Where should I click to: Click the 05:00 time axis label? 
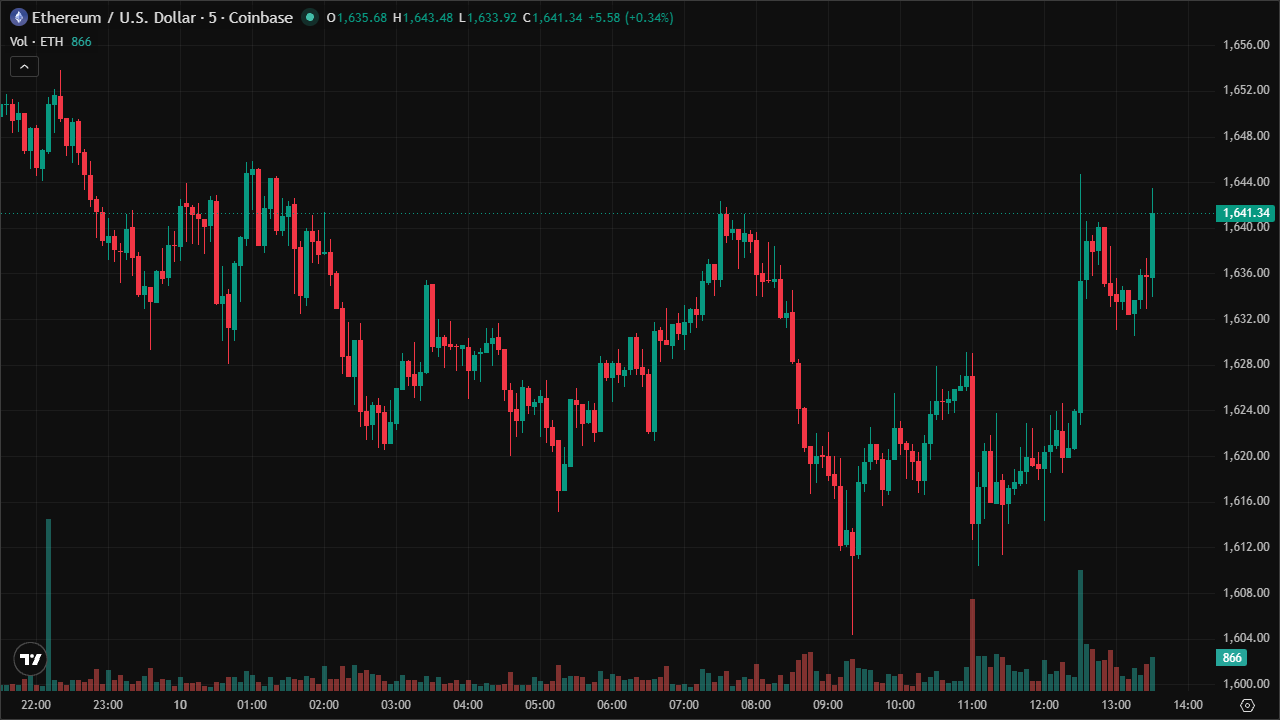(540, 705)
